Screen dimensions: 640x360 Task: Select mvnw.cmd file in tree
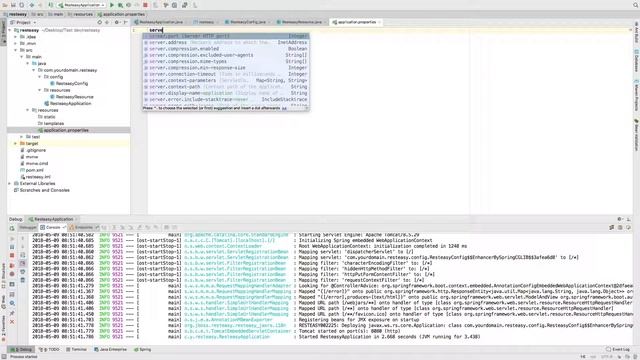click(37, 164)
